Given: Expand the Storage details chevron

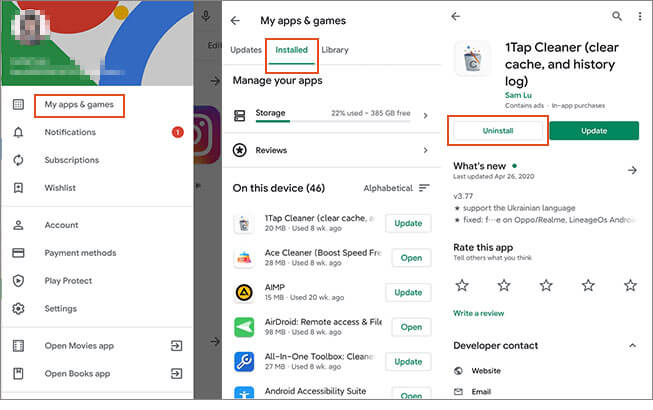Looking at the screenshot, I should pyautogui.click(x=425, y=116).
